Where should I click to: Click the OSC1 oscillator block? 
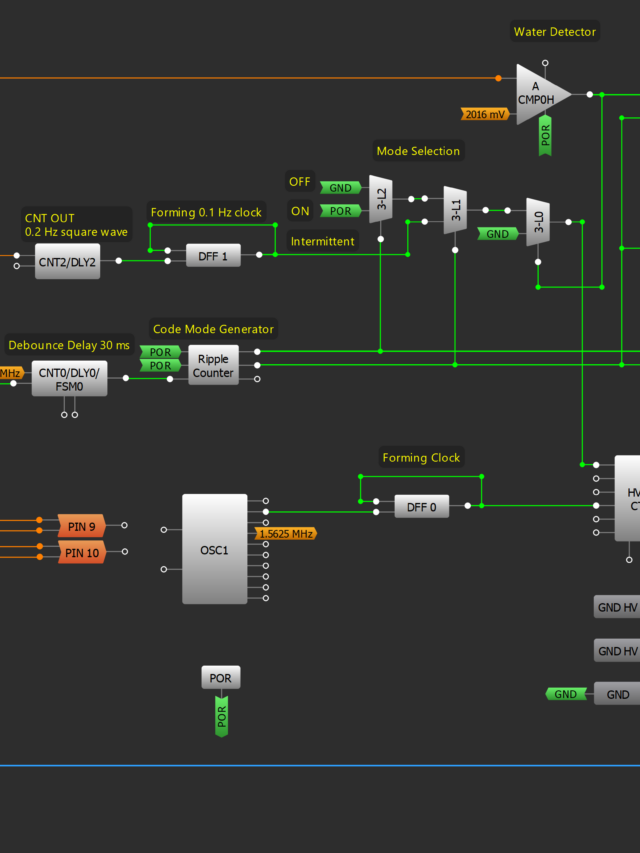[x=214, y=549]
